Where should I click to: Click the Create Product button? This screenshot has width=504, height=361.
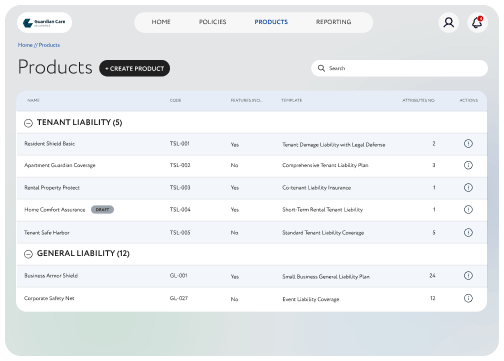(x=134, y=68)
